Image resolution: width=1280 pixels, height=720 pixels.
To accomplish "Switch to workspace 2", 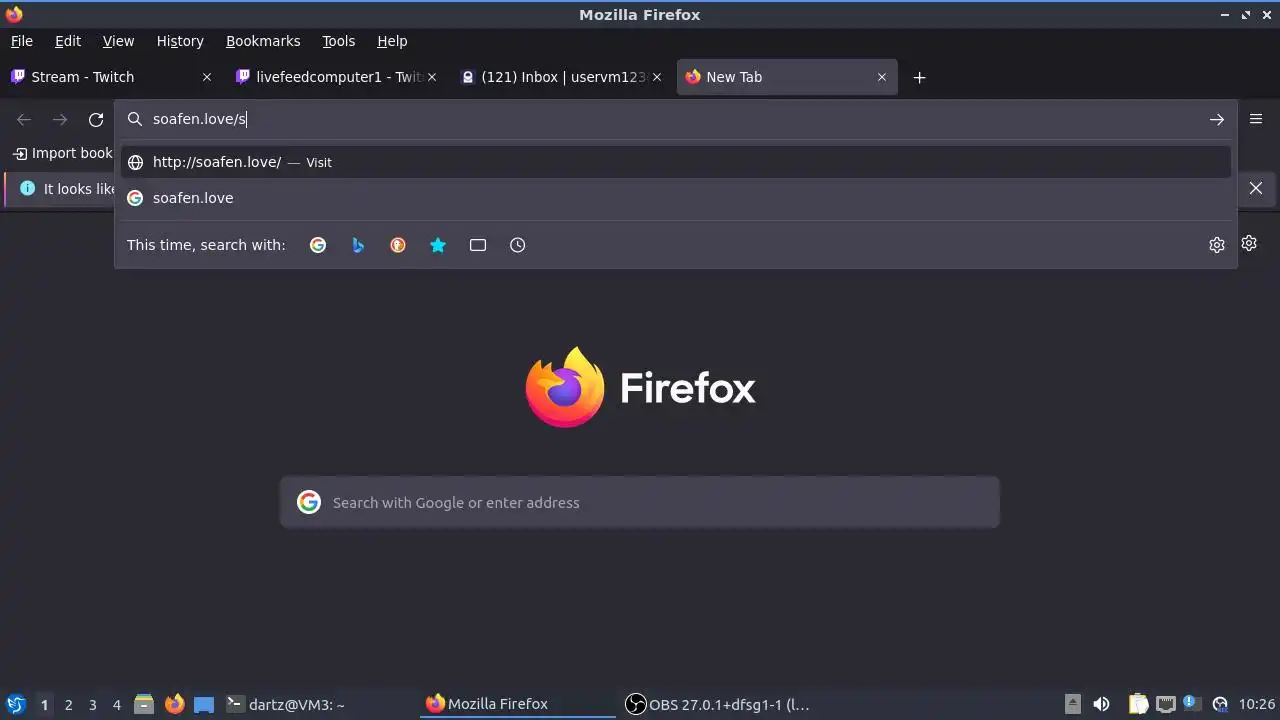I will pos(68,704).
